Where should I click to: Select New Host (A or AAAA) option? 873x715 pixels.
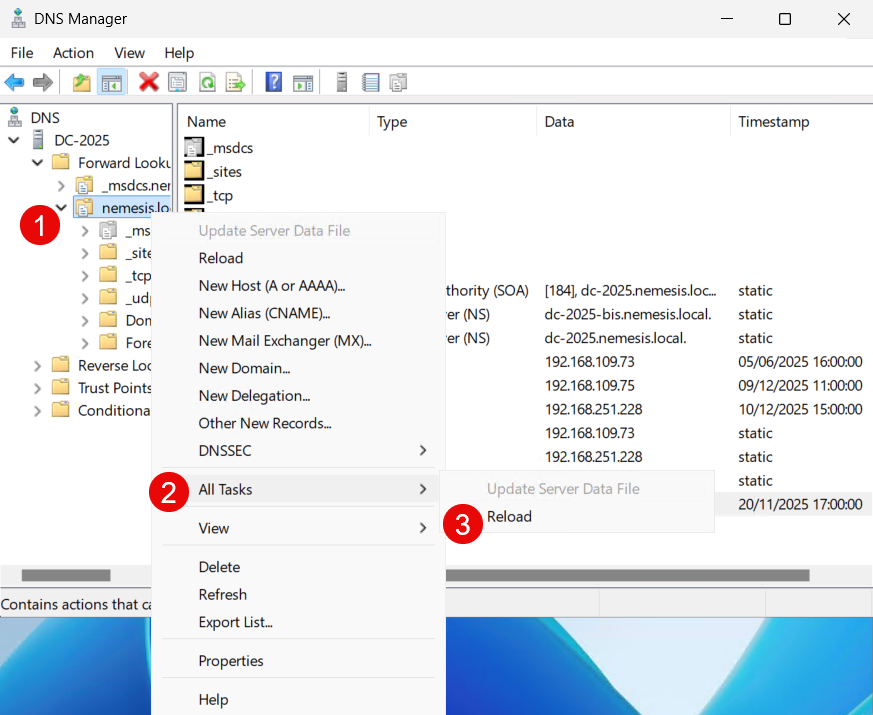pyautogui.click(x=270, y=286)
